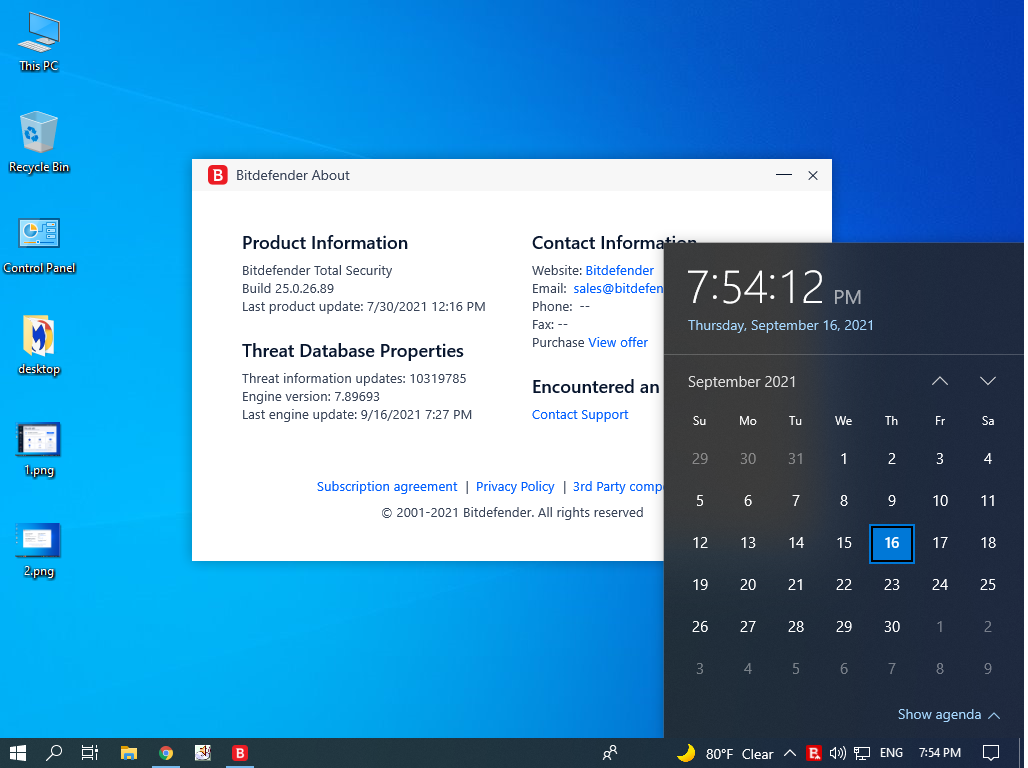The height and width of the screenshot is (768, 1028).
Task: Click the sales@bitdefender email link
Action: tap(618, 289)
